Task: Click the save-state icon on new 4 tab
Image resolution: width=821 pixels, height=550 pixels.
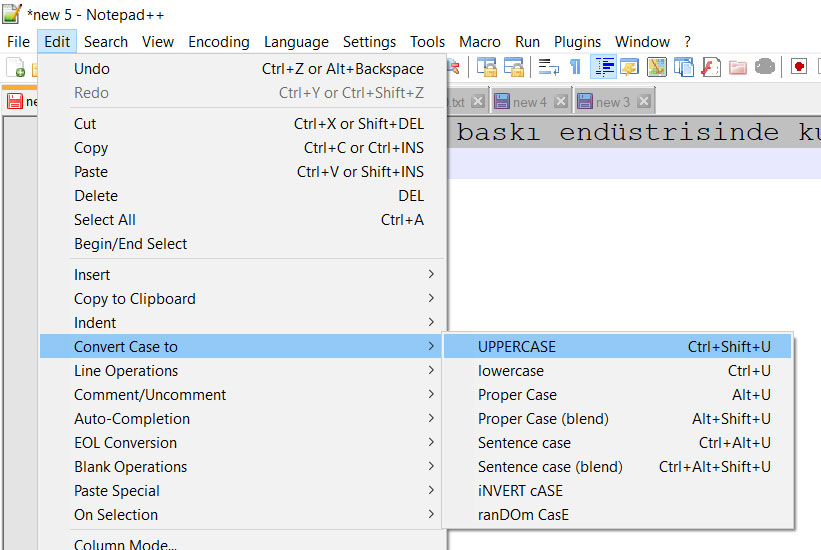Action: coord(502,101)
